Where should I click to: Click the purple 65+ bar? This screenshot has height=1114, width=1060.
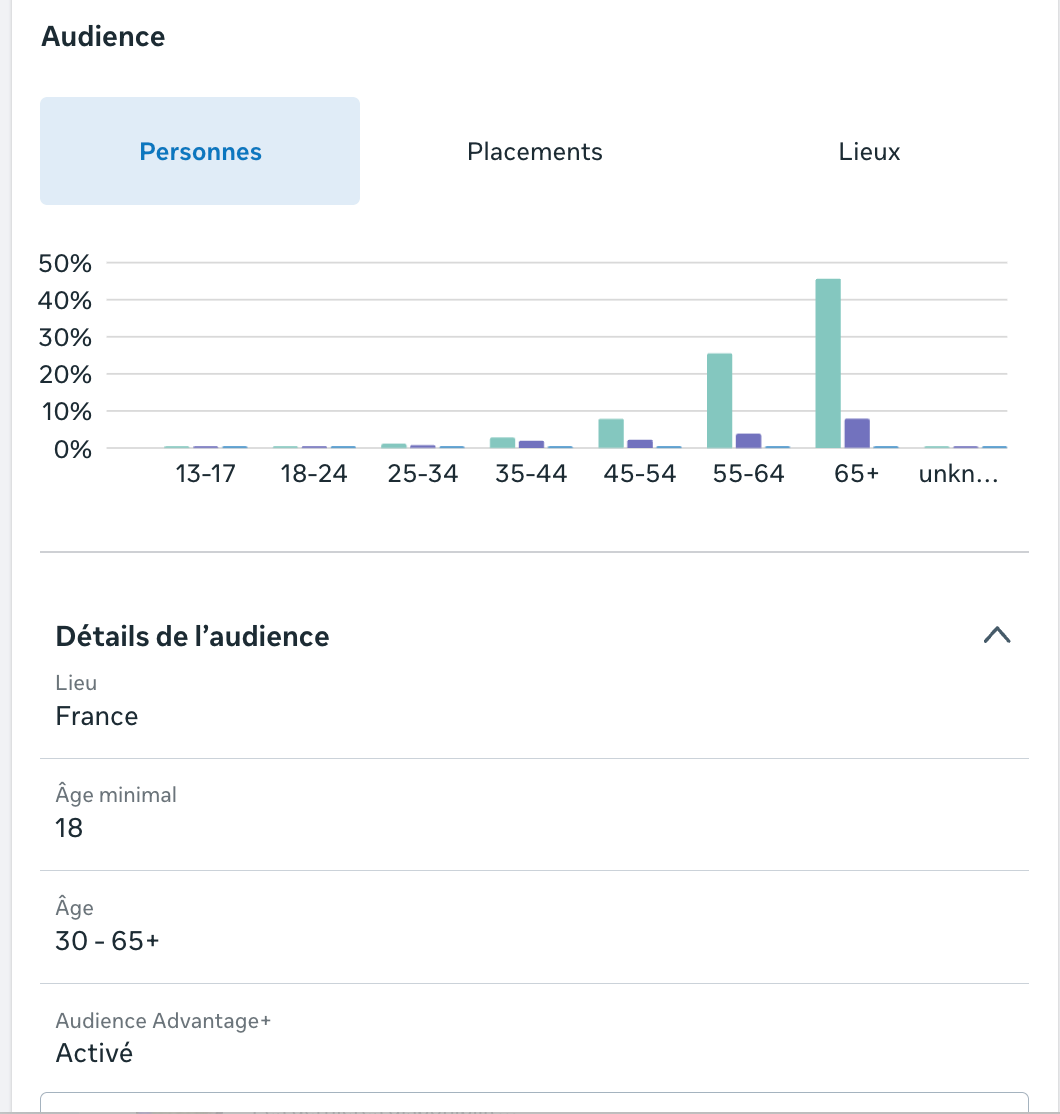point(857,433)
